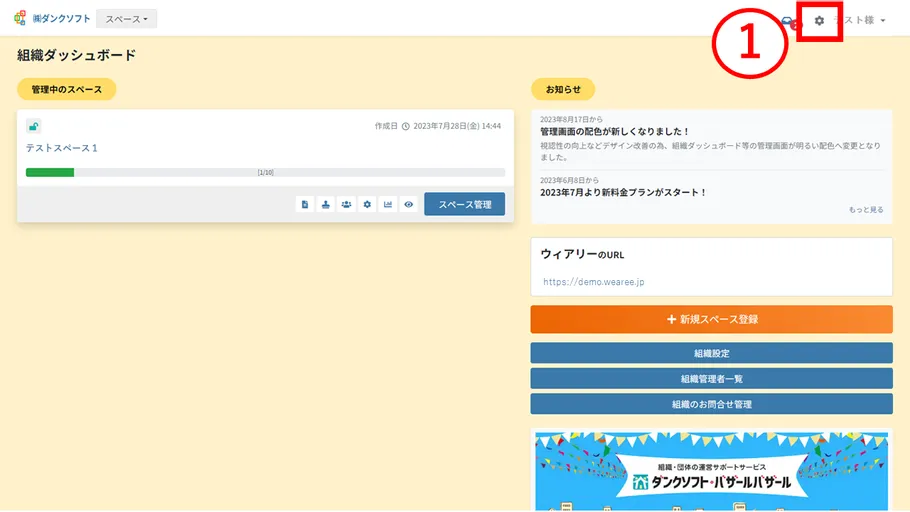Select the 管理中のスペース section label

pyautogui.click(x=66, y=89)
